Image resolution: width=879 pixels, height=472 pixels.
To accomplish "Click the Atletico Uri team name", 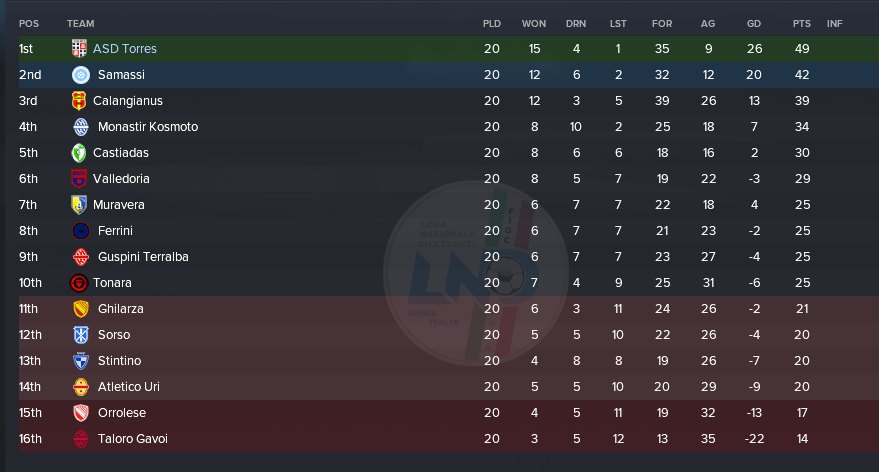I will (x=128, y=387).
